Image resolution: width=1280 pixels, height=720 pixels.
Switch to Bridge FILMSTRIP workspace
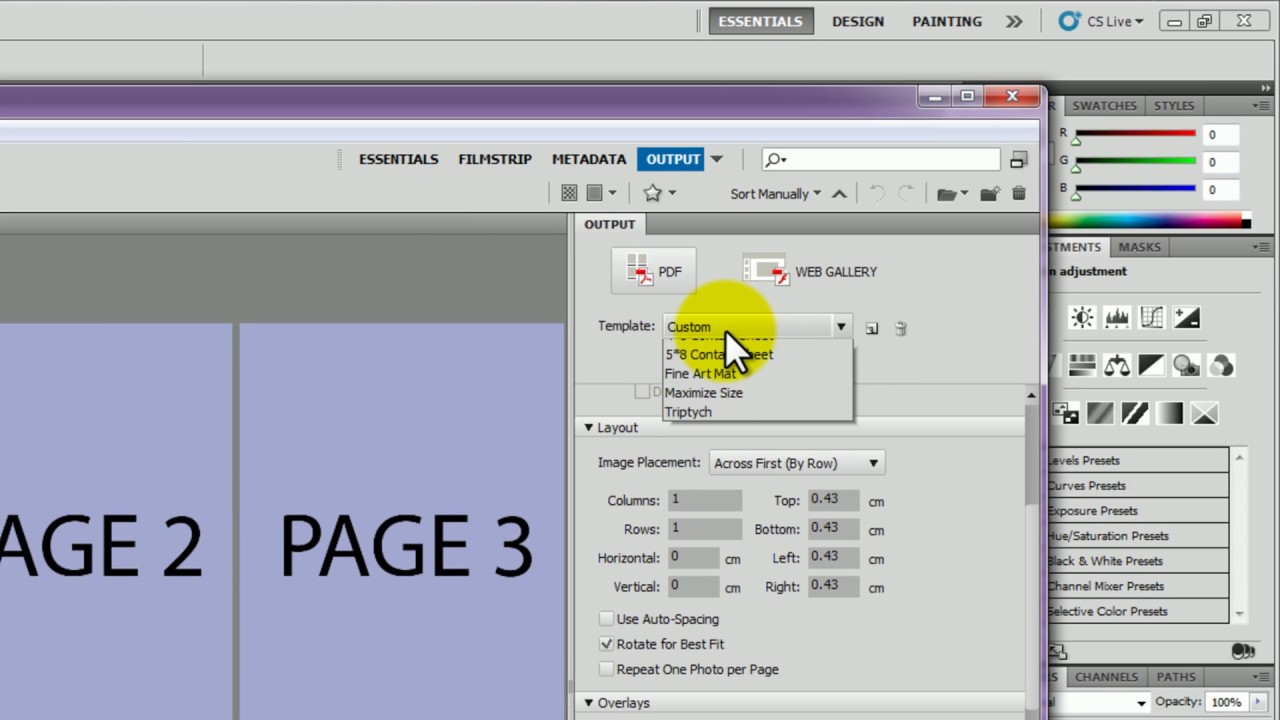pos(495,159)
